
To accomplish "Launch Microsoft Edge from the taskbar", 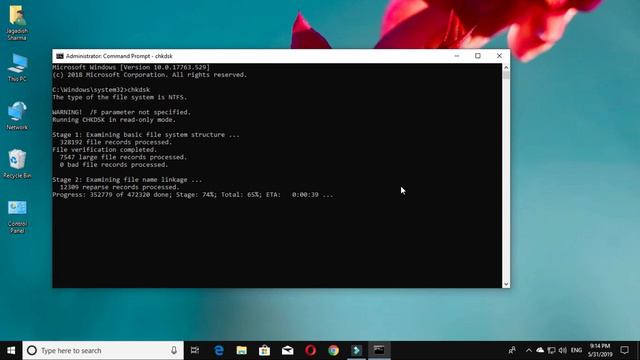I will tap(219, 351).
